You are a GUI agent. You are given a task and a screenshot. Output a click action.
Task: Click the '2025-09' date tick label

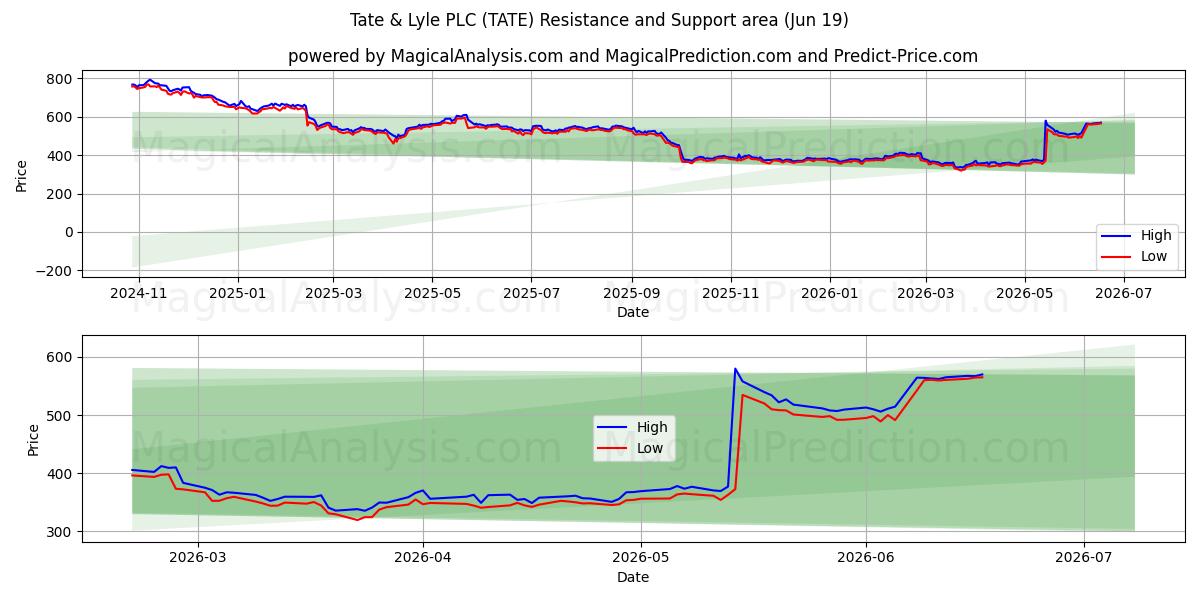631,292
